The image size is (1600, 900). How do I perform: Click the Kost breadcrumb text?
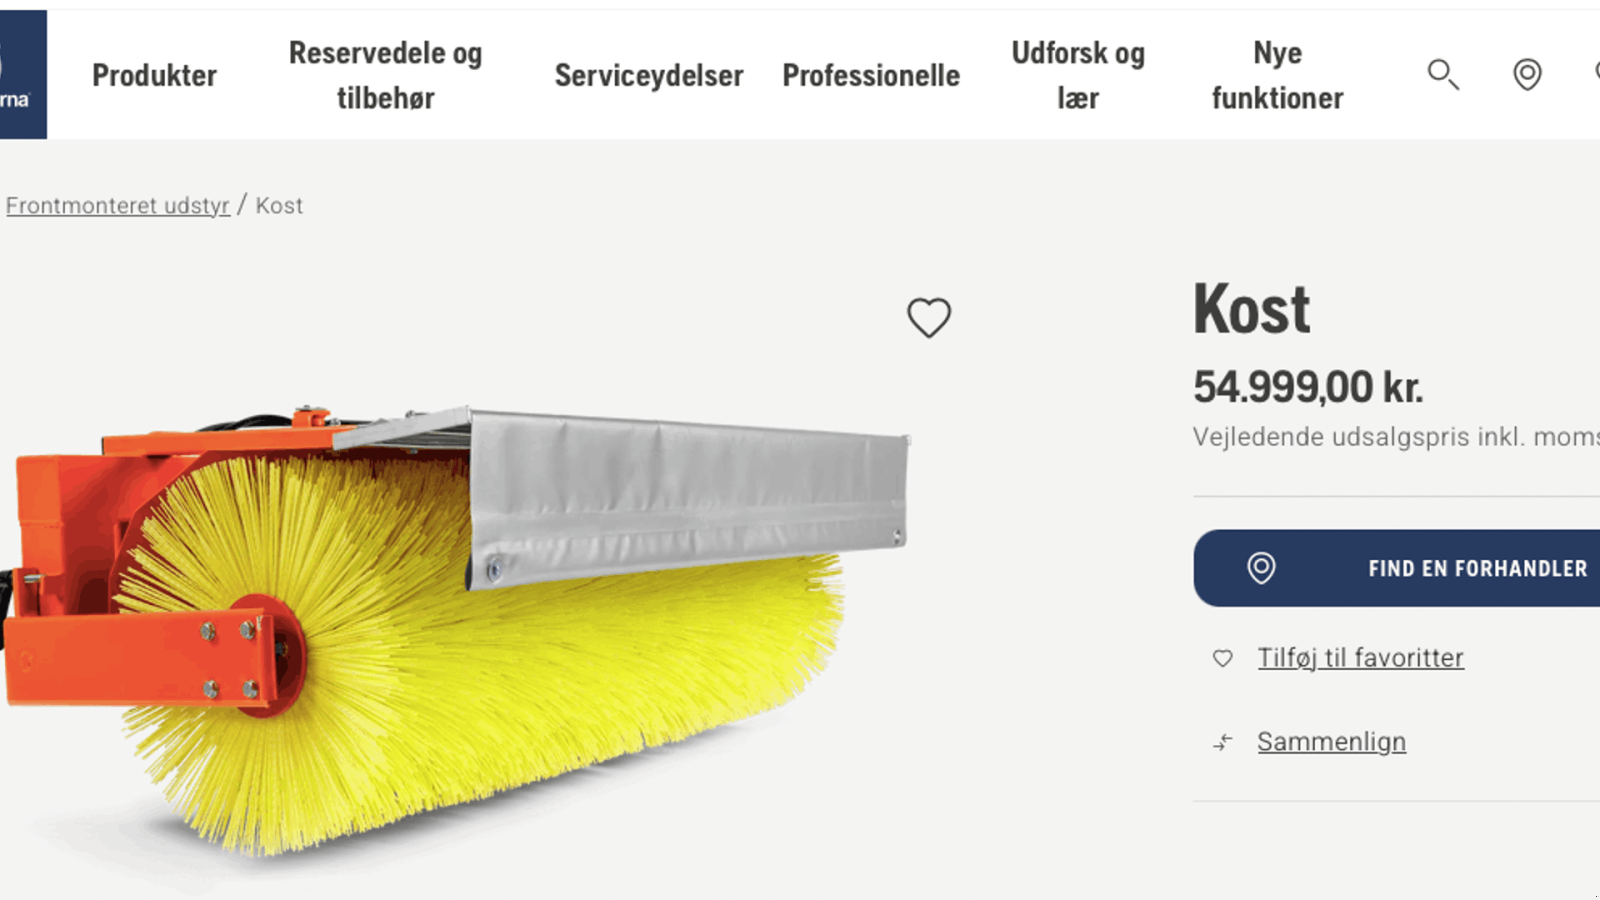279,205
